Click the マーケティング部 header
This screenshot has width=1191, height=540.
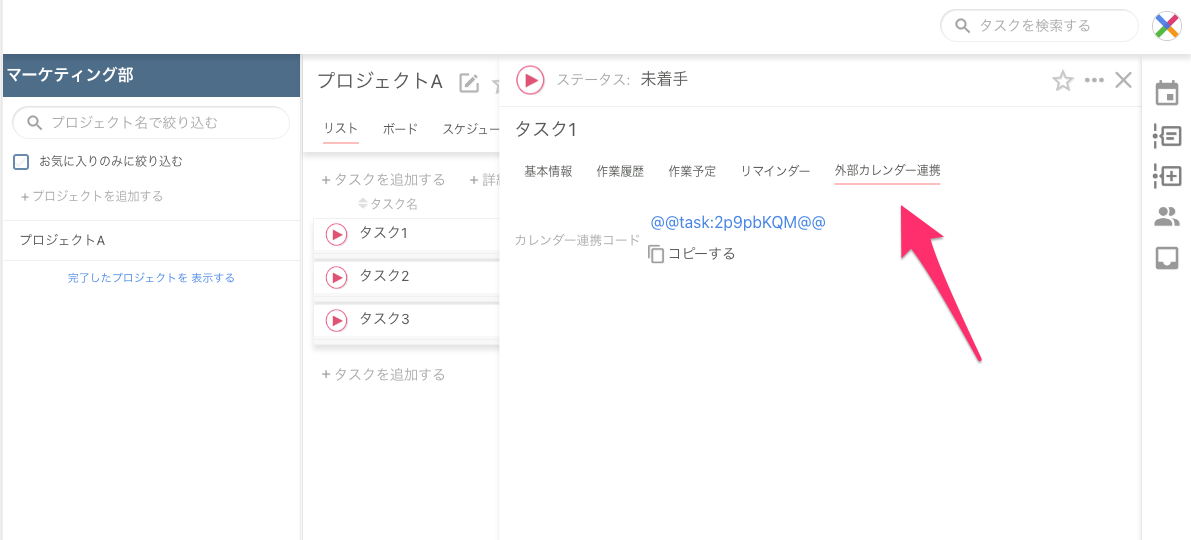152,75
